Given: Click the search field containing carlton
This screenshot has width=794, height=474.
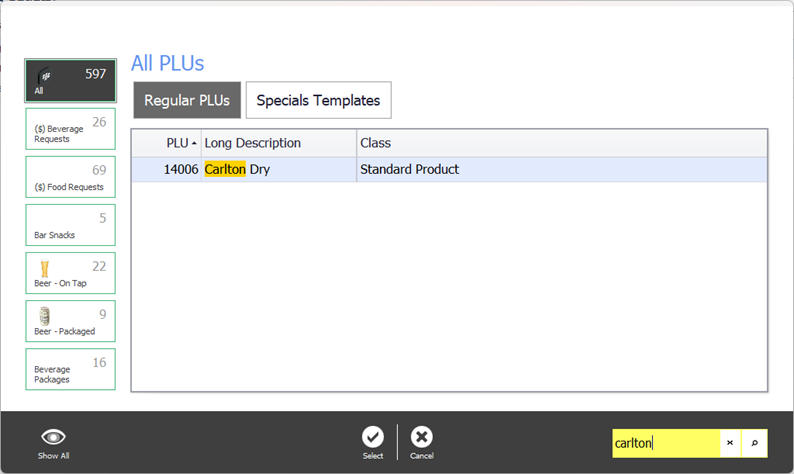Looking at the screenshot, I should pos(665,443).
